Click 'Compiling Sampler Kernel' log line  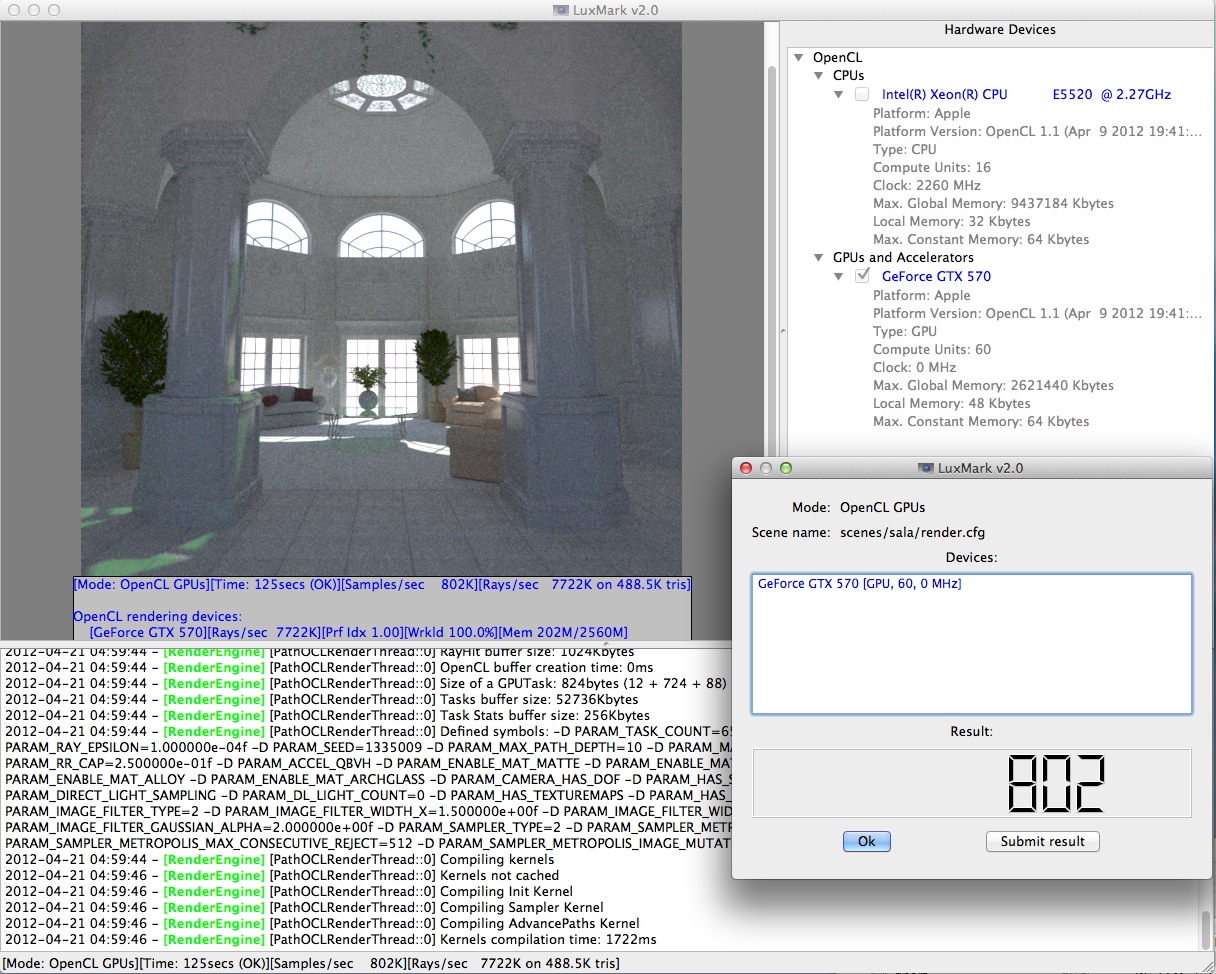tap(304, 907)
